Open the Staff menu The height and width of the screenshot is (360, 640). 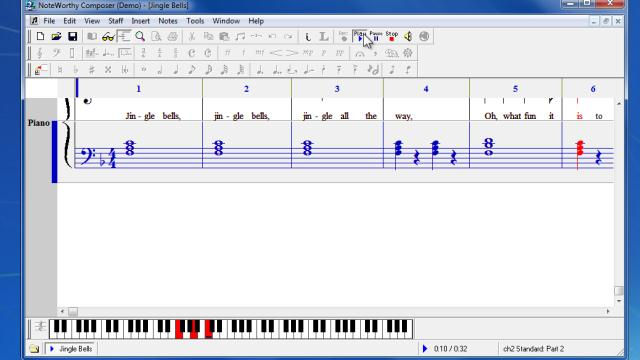116,21
